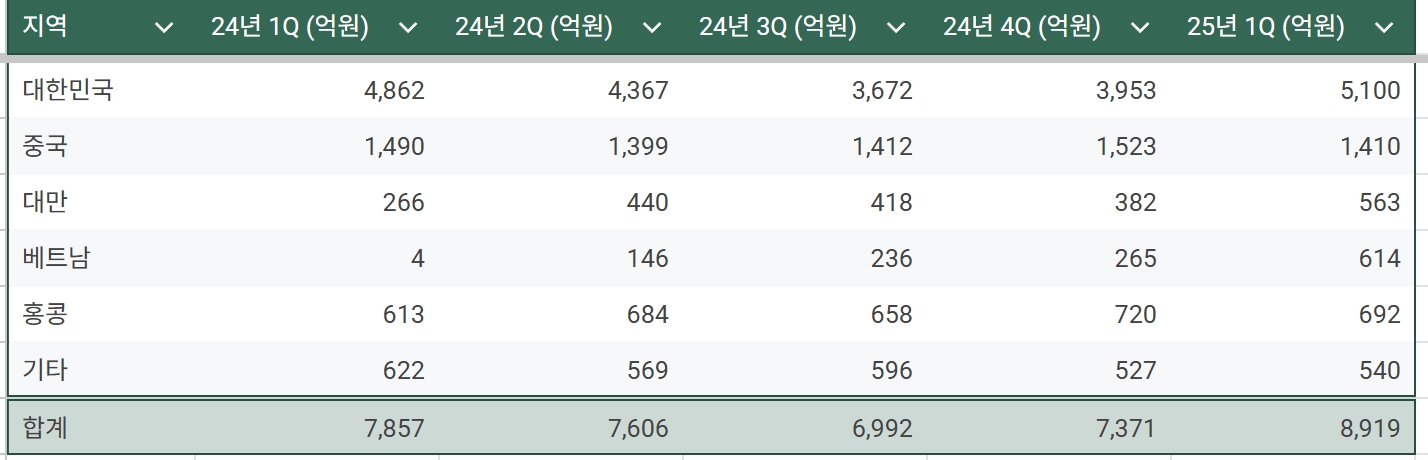
Task: Click the cell with value 5,100
Action: coord(1293,91)
